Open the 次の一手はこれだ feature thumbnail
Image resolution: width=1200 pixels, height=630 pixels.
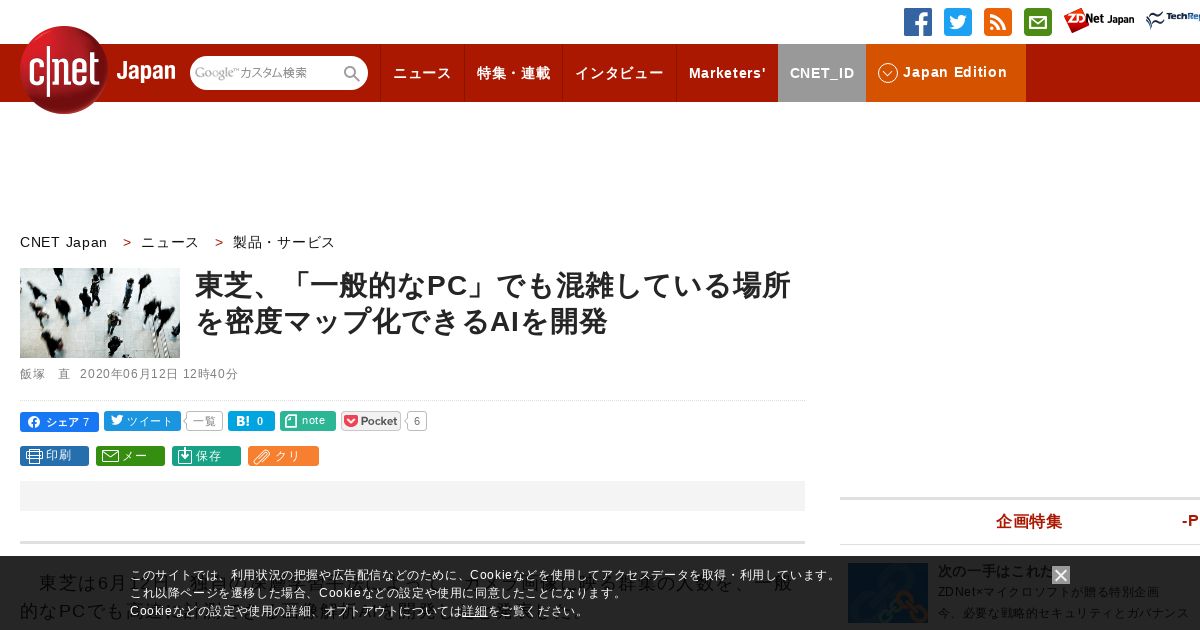[x=888, y=593]
